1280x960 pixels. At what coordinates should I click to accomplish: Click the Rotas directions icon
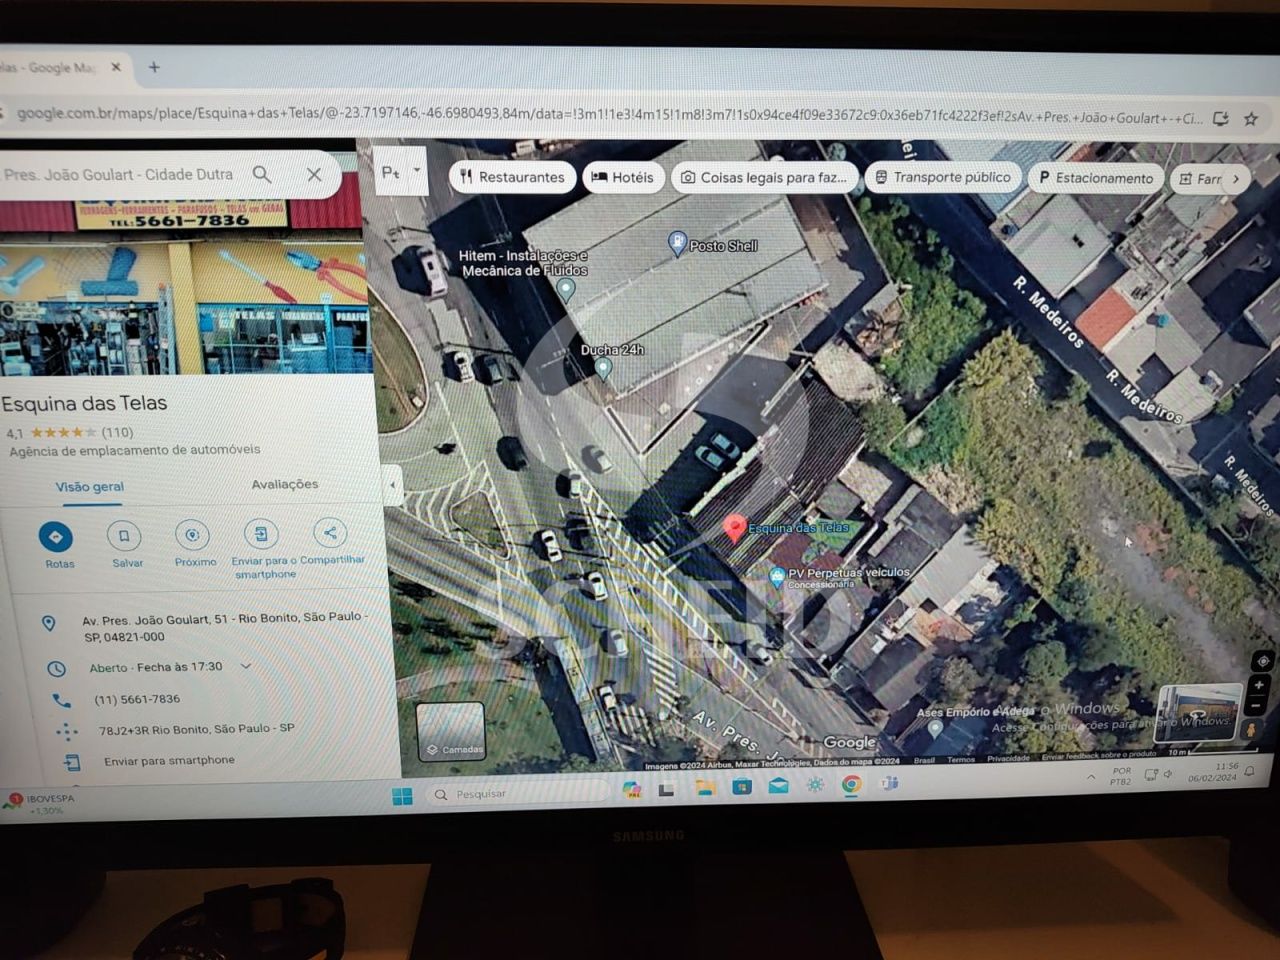tap(56, 537)
